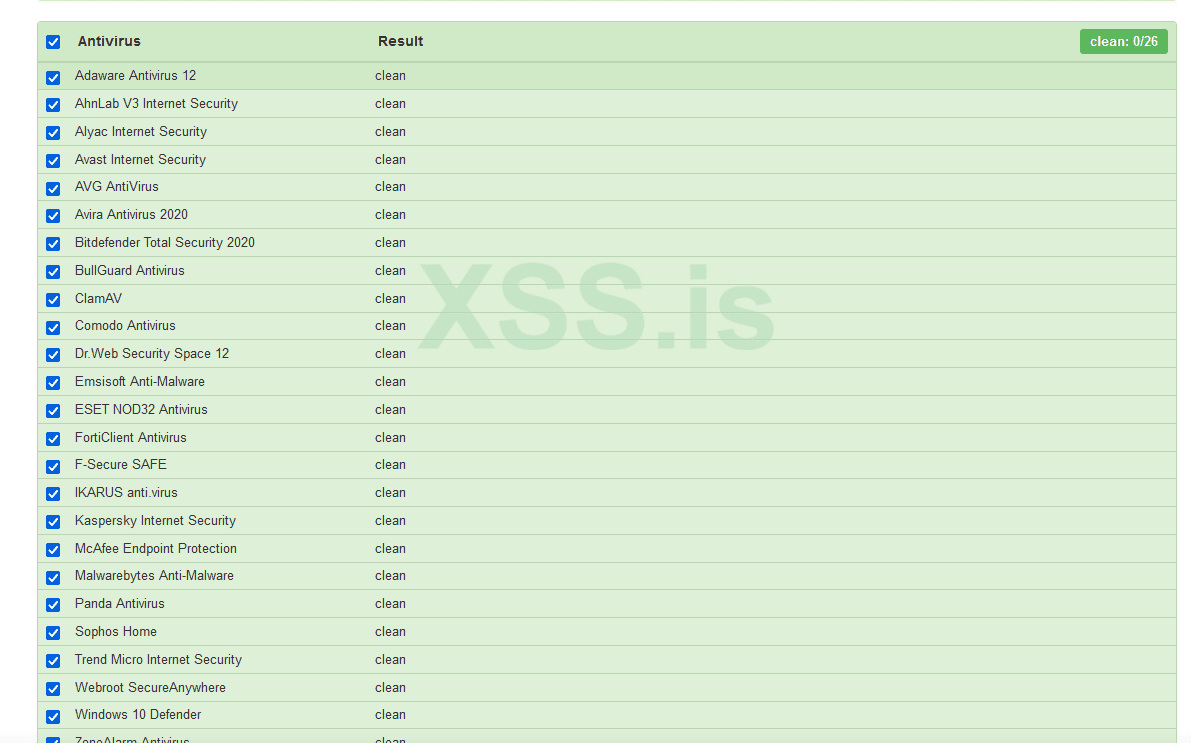Image resolution: width=1191 pixels, height=743 pixels.
Task: Select the AVG AntiVirus name
Action: (x=116, y=186)
